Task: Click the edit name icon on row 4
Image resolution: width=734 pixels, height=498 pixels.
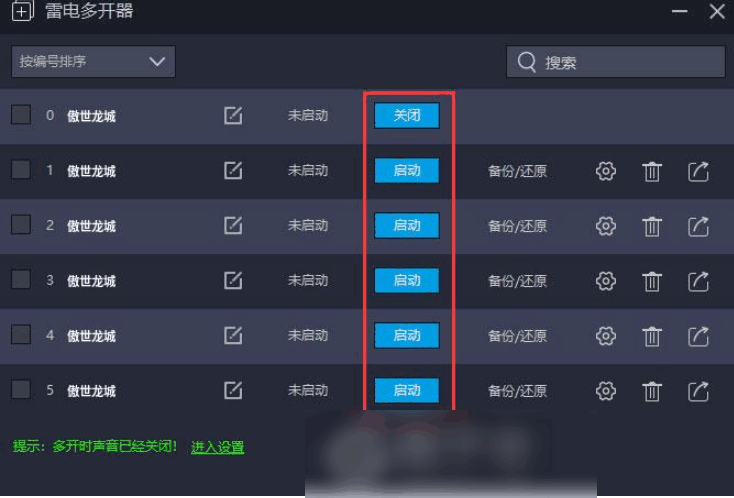Action: pyautogui.click(x=233, y=335)
